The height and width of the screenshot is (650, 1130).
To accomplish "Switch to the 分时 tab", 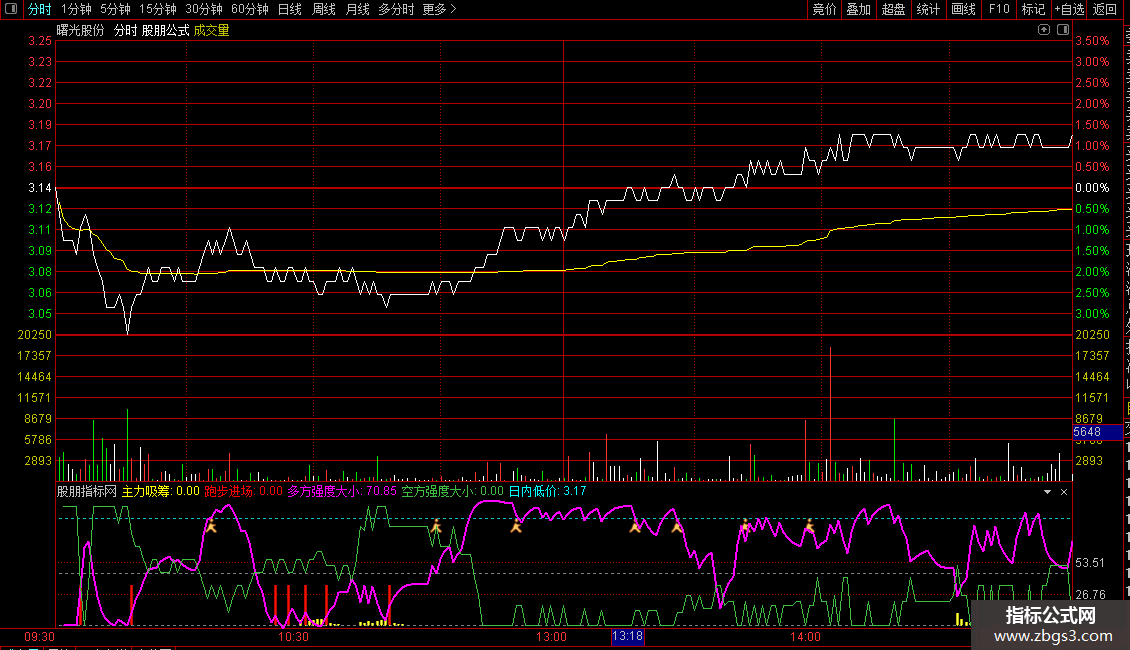I will [x=40, y=9].
